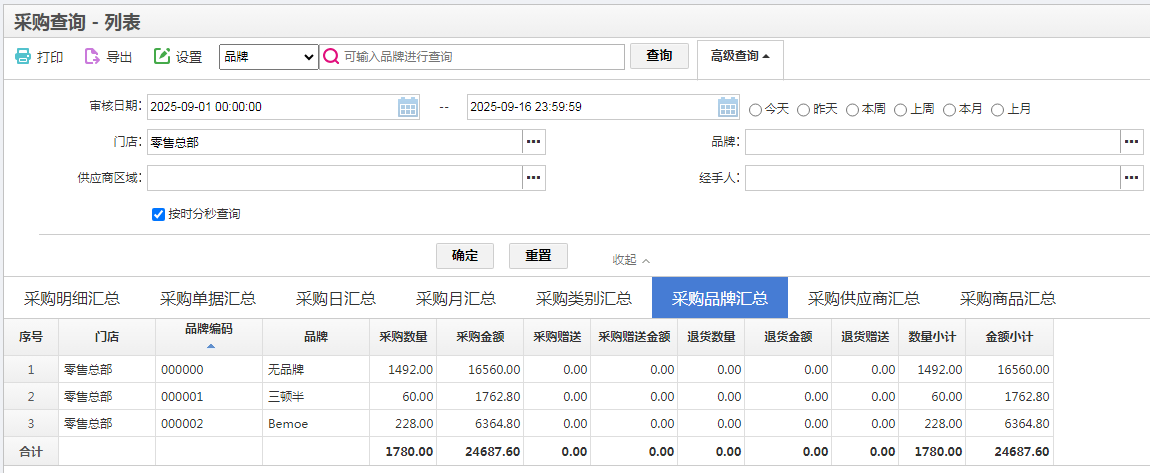
Task: Click the Export (导出) icon
Action: click(x=92, y=57)
